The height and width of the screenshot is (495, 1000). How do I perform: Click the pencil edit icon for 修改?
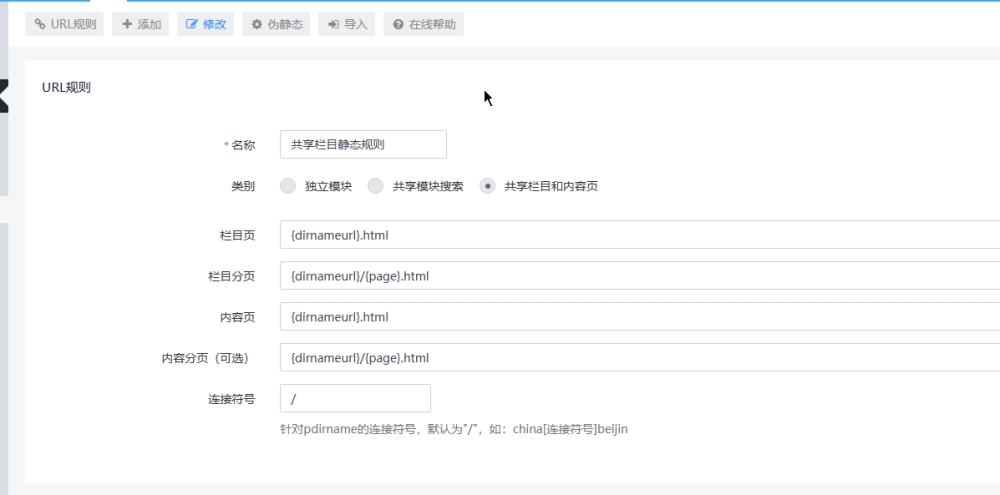coord(192,24)
